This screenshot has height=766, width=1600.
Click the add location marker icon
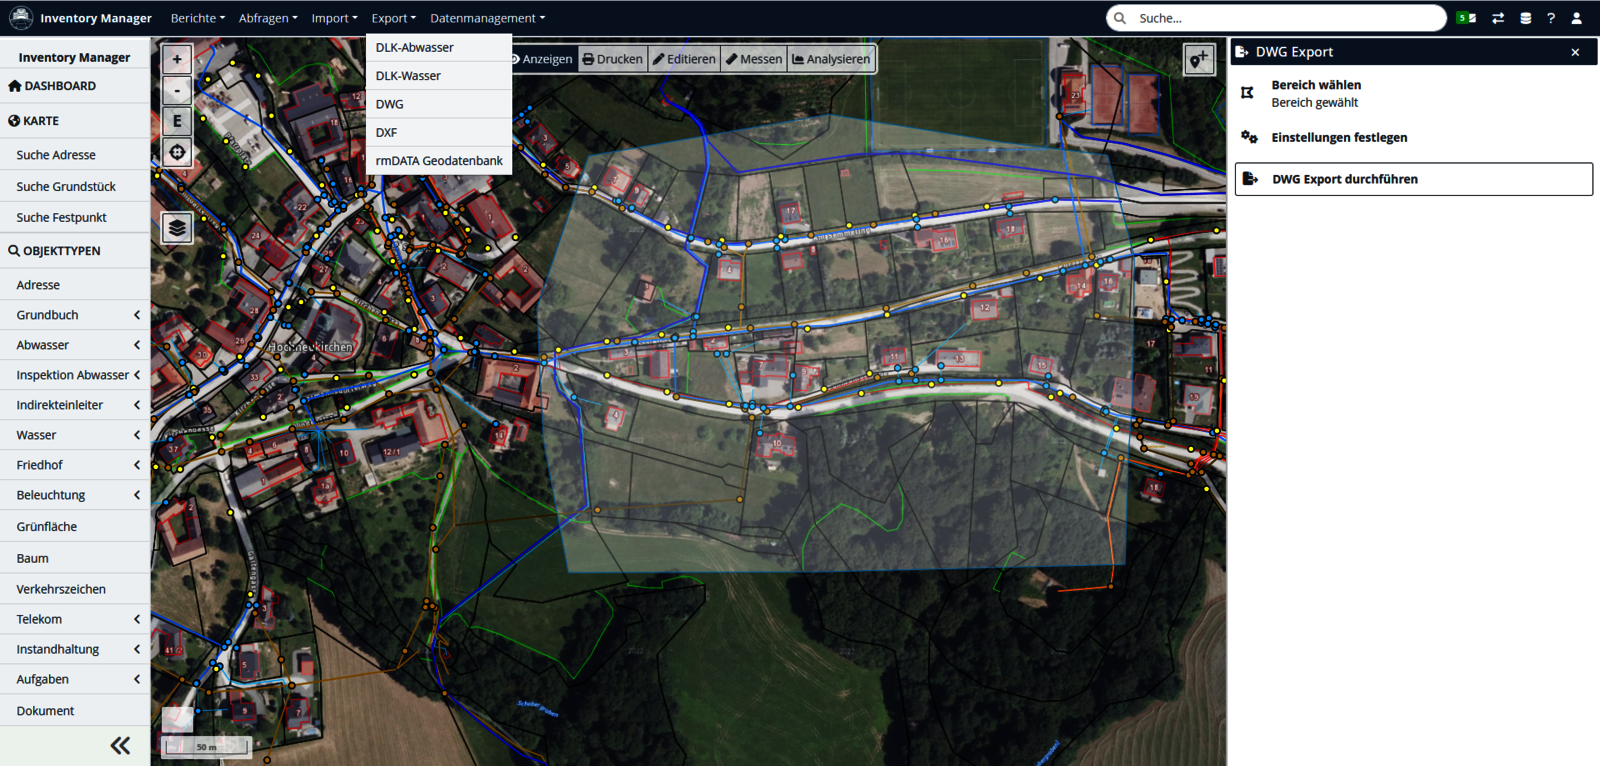pyautogui.click(x=1198, y=60)
